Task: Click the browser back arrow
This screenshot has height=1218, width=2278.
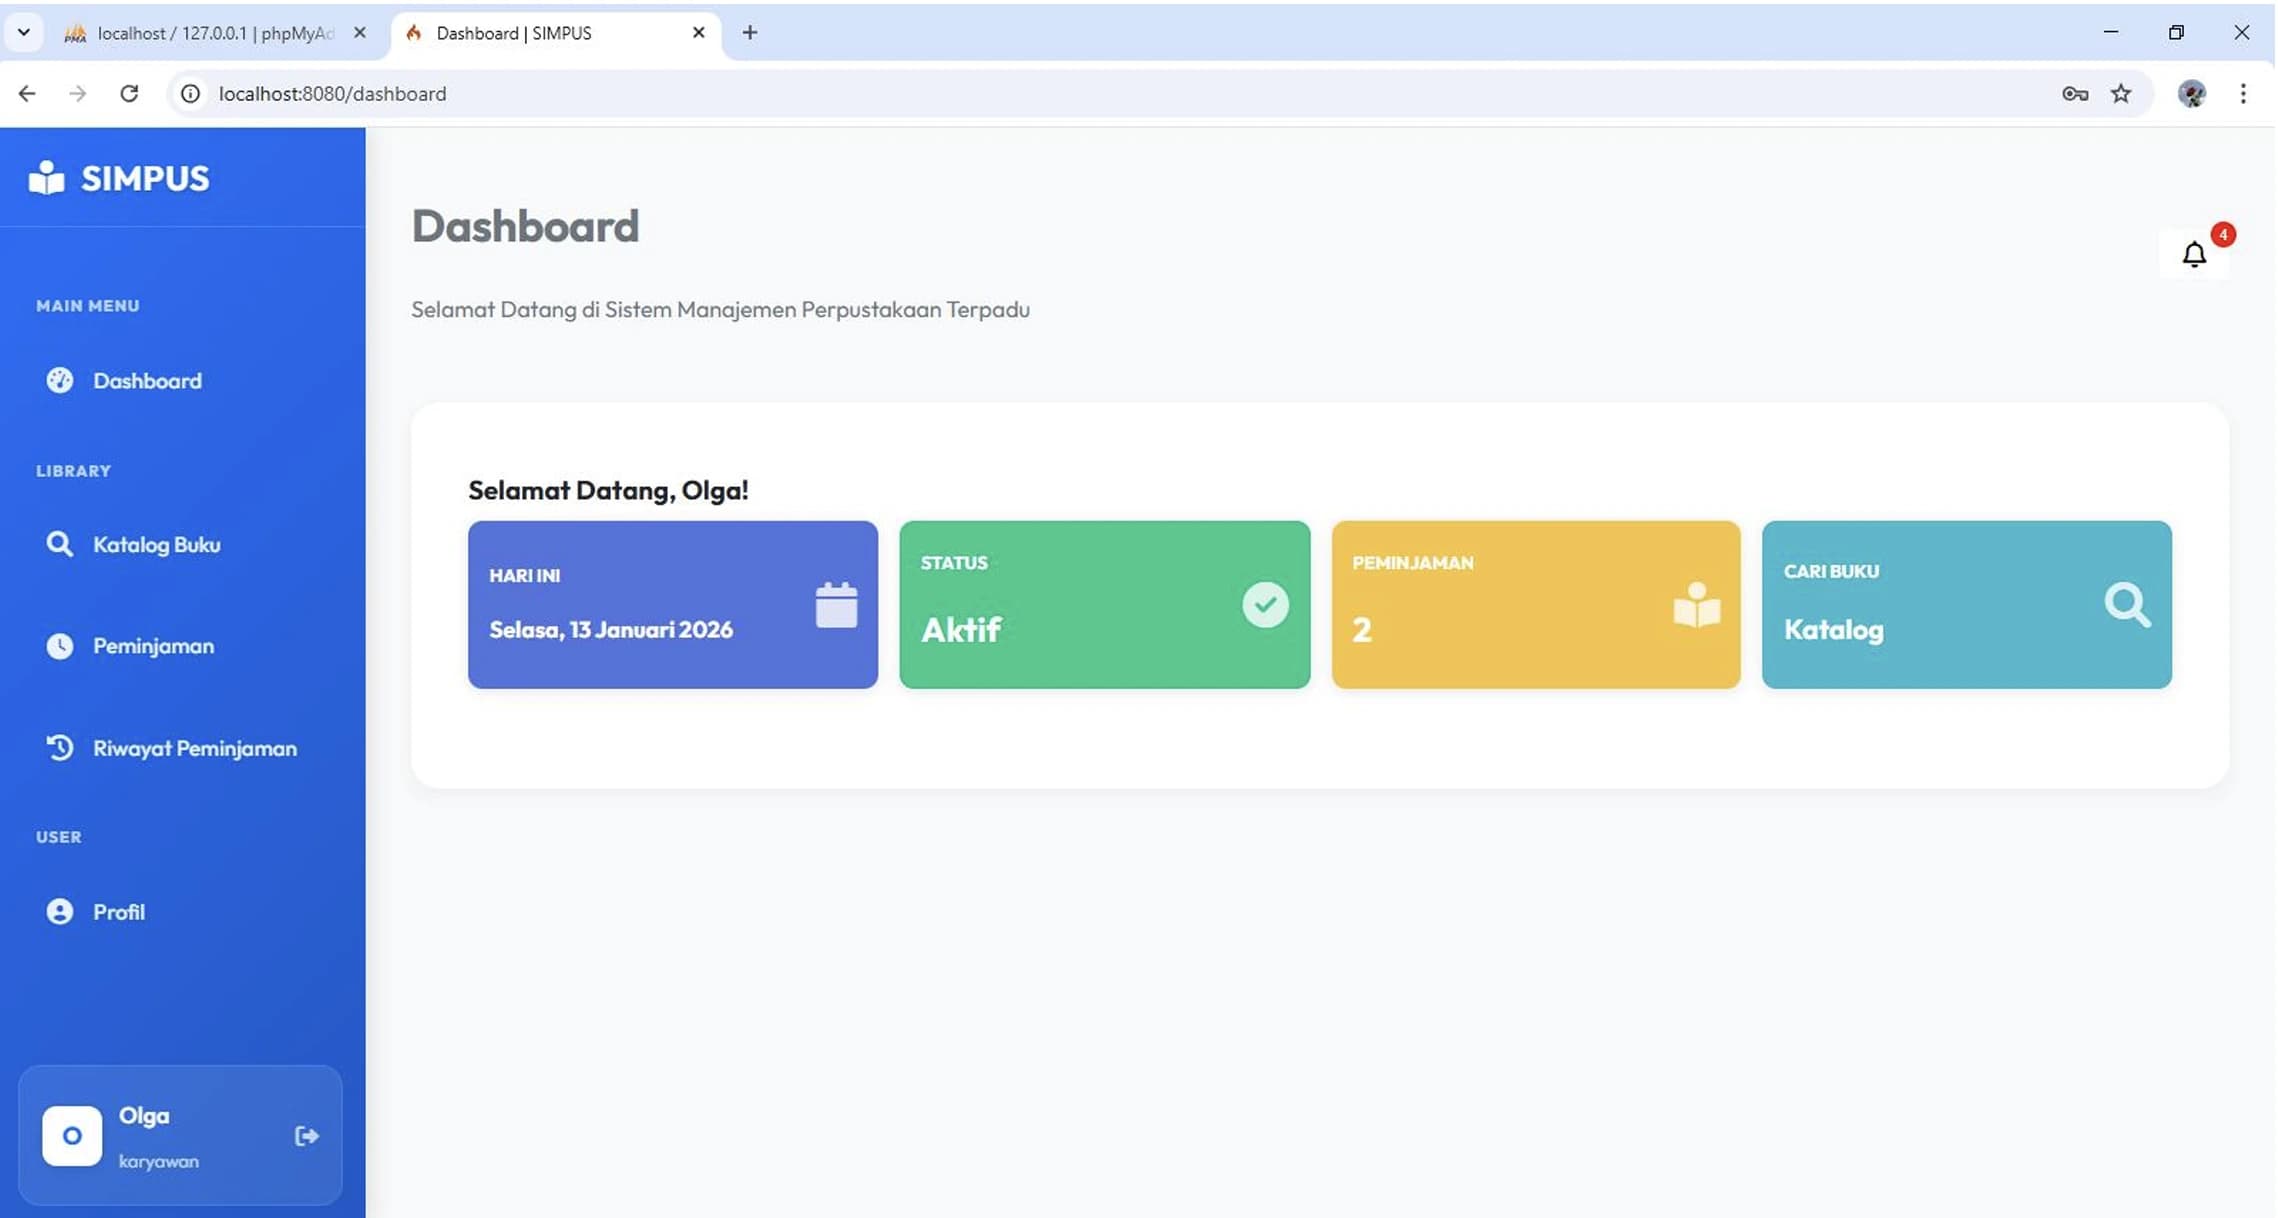Action: (27, 93)
